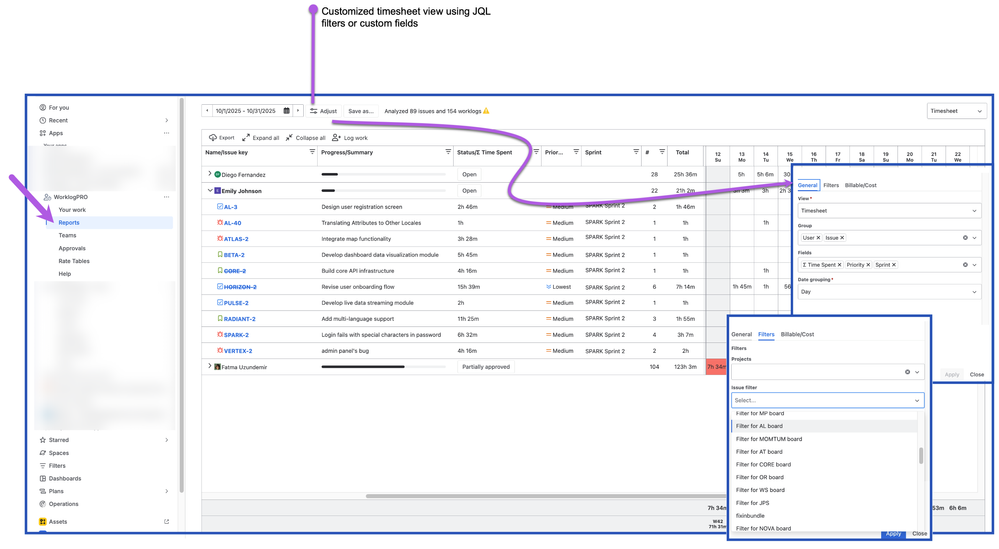Filter the Progress/Summary column
Image resolution: width=999 pixels, height=549 pixels.
pyautogui.click(x=448, y=152)
